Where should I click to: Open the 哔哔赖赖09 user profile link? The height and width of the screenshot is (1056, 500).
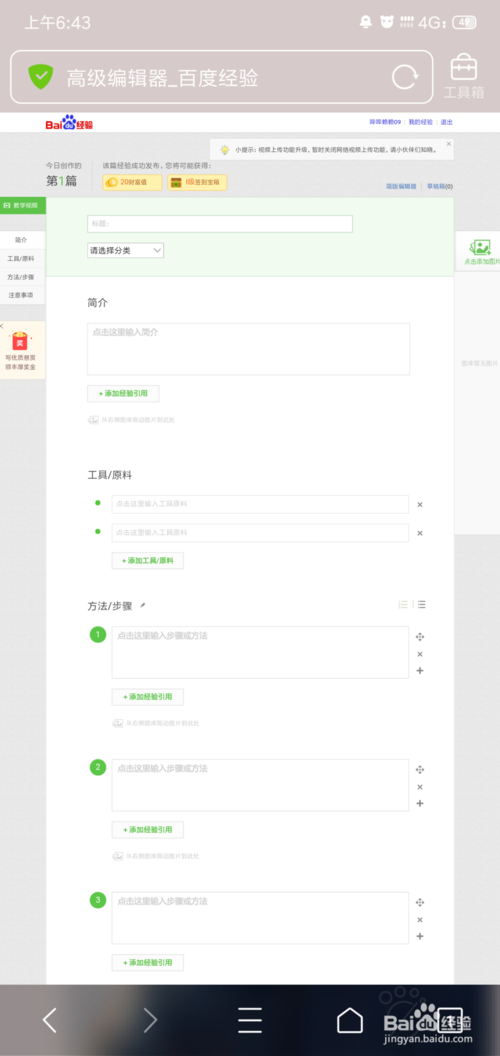pos(385,122)
